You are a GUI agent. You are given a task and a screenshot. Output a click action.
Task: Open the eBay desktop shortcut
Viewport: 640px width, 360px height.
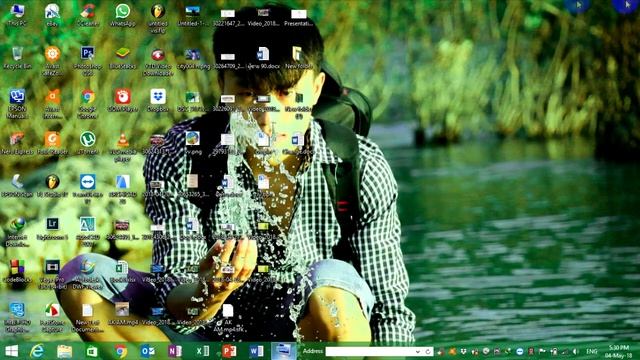pos(52,15)
